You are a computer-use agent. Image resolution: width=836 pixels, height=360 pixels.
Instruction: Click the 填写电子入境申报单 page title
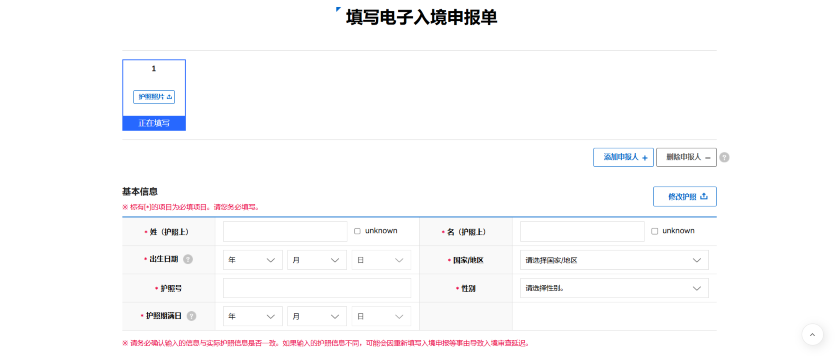[x=421, y=17]
